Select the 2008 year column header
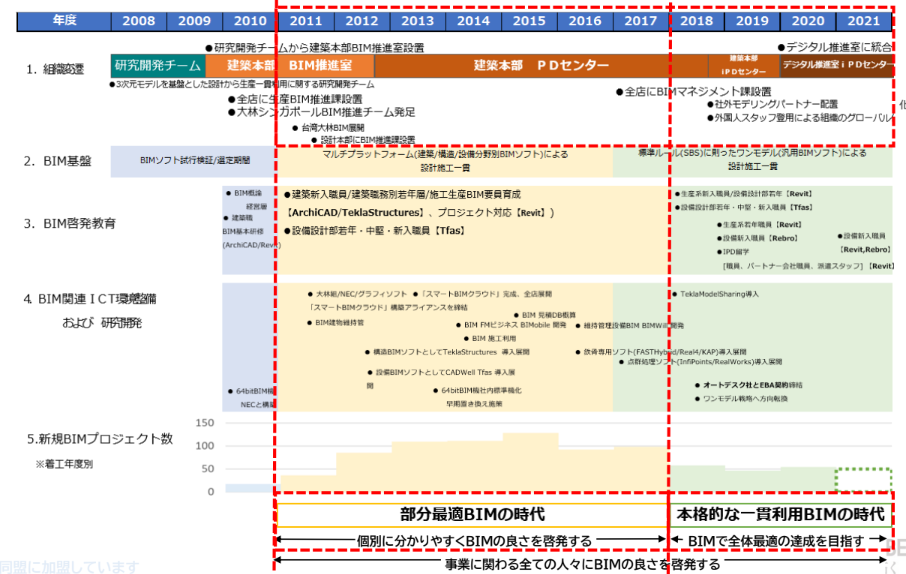 [139, 21]
